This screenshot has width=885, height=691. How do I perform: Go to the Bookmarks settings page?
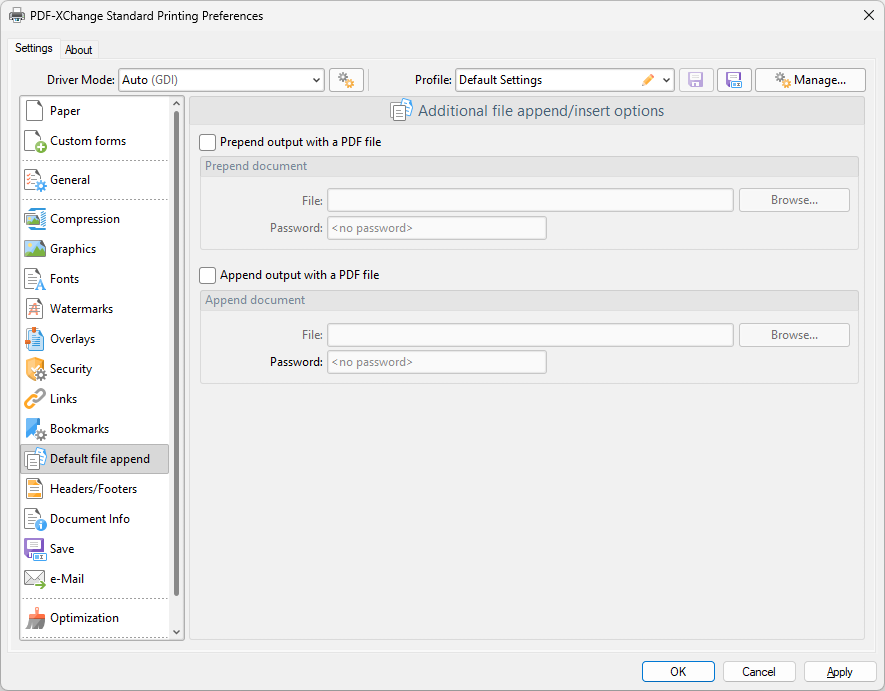tap(94, 429)
